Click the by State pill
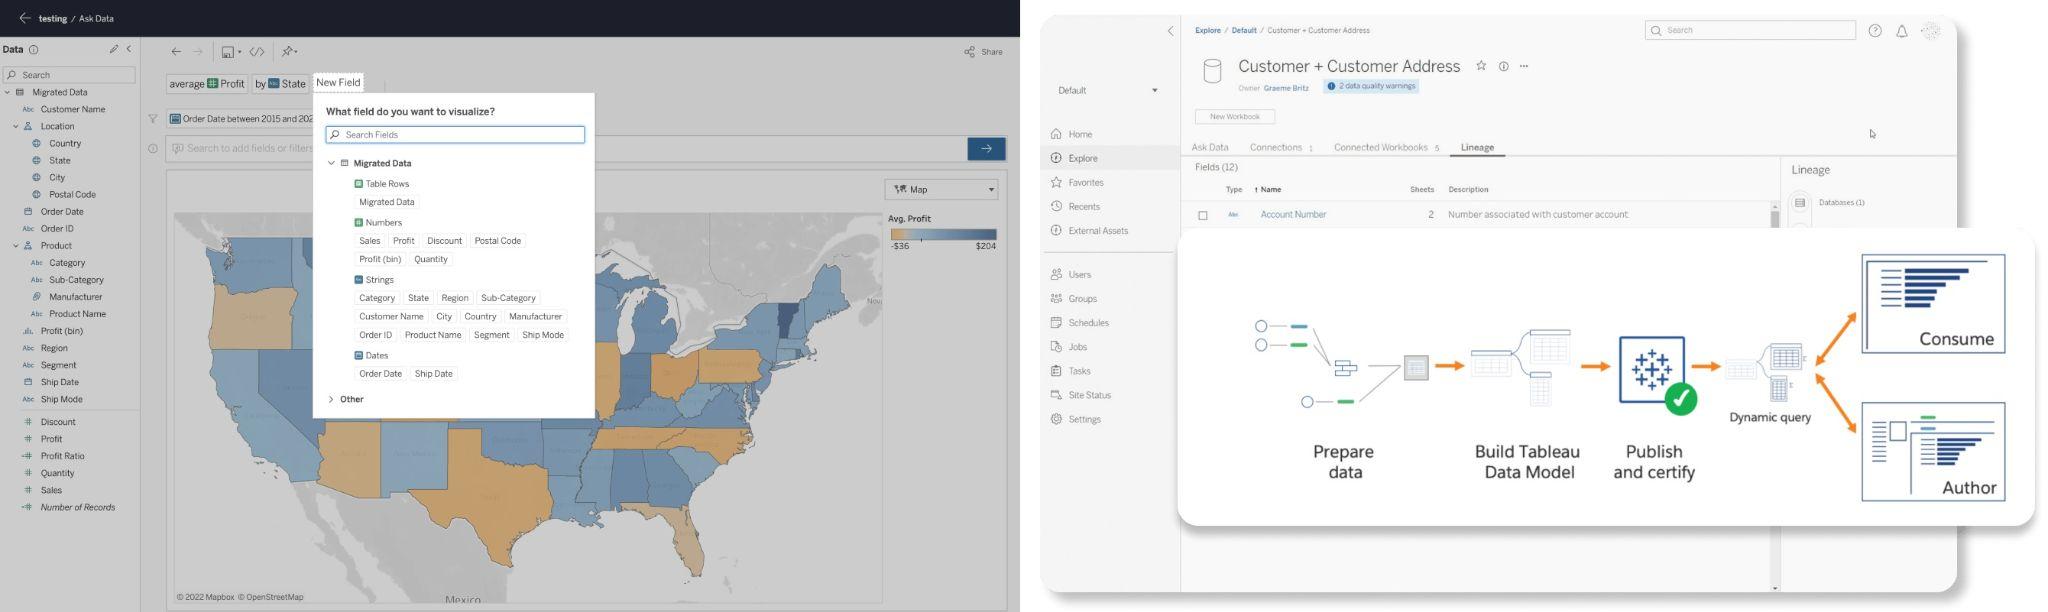Screen dimensions: 2048x612 tap(280, 84)
